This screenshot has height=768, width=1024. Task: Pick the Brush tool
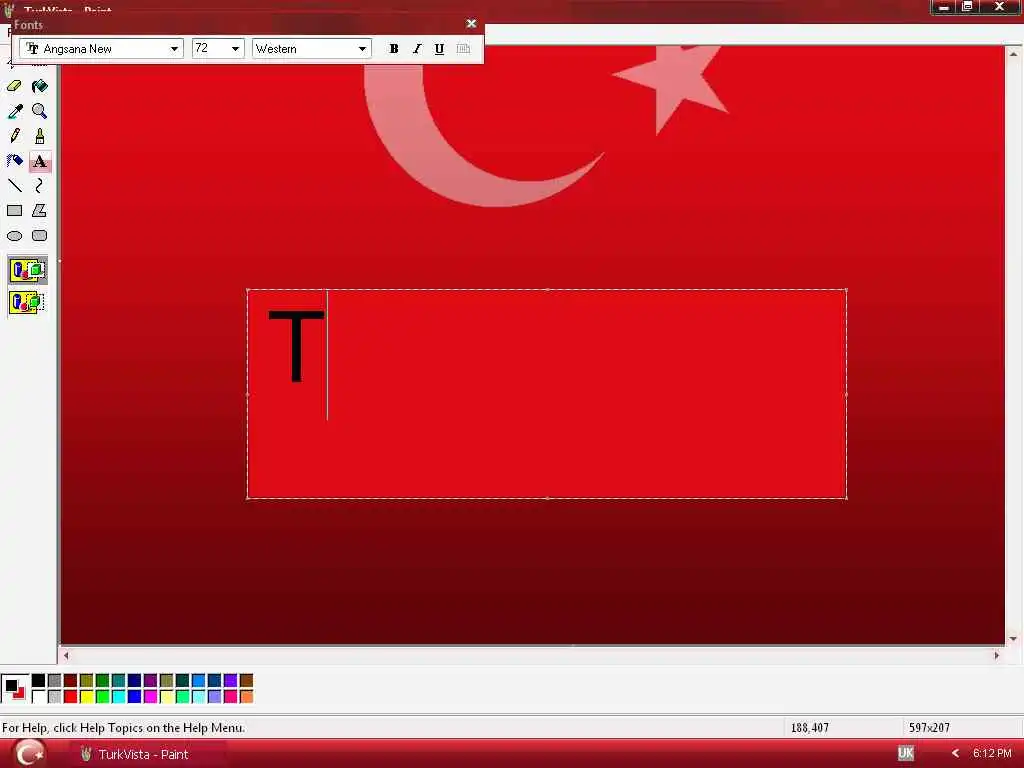pyautogui.click(x=39, y=136)
